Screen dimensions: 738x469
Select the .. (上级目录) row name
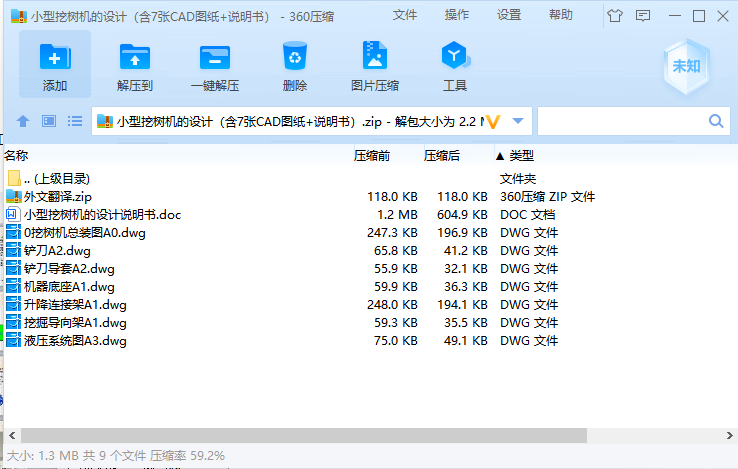click(56, 178)
